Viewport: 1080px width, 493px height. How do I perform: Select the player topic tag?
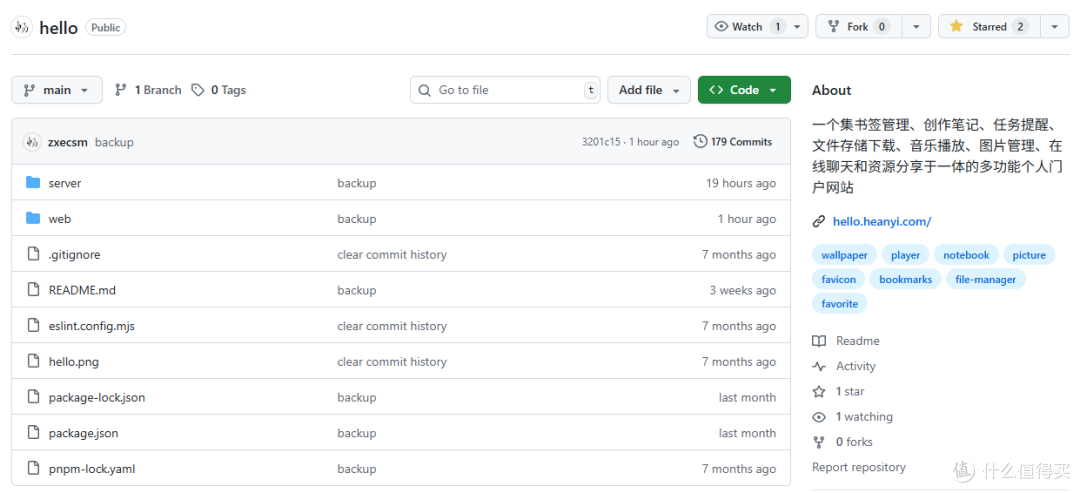905,255
